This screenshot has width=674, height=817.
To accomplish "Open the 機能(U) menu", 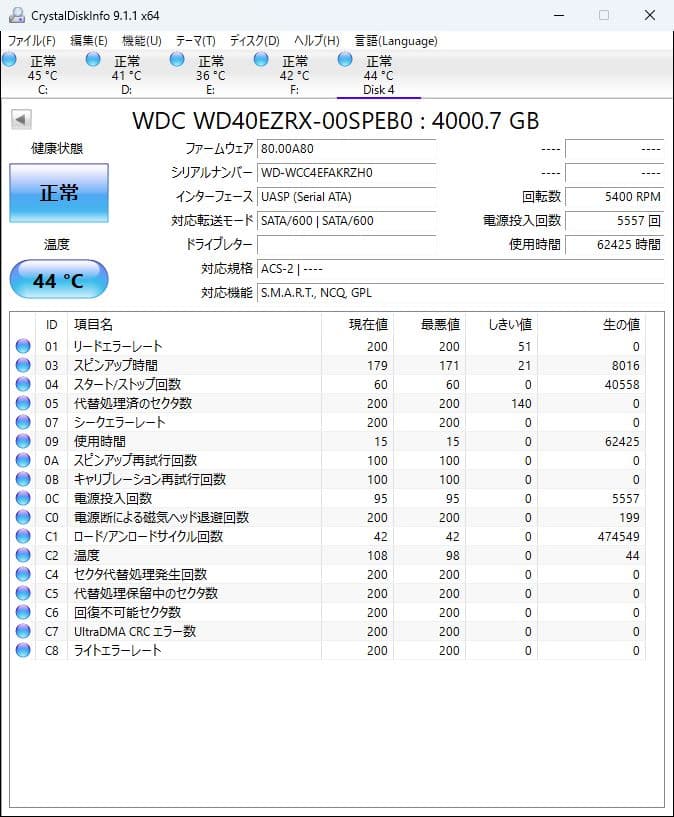I will (142, 41).
